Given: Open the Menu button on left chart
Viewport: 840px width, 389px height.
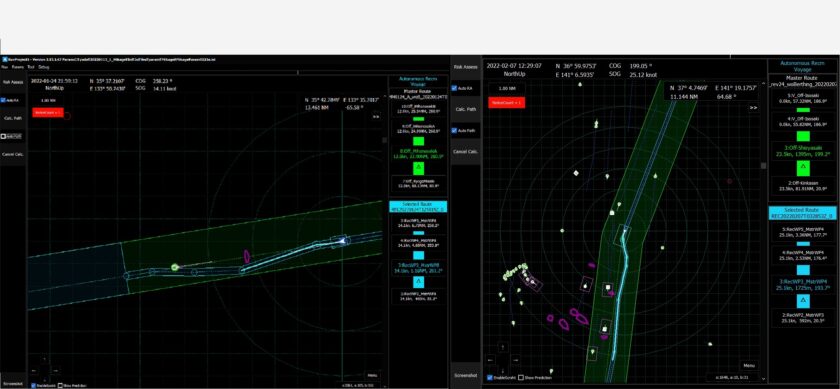Looking at the screenshot, I should pyautogui.click(x=373, y=376).
